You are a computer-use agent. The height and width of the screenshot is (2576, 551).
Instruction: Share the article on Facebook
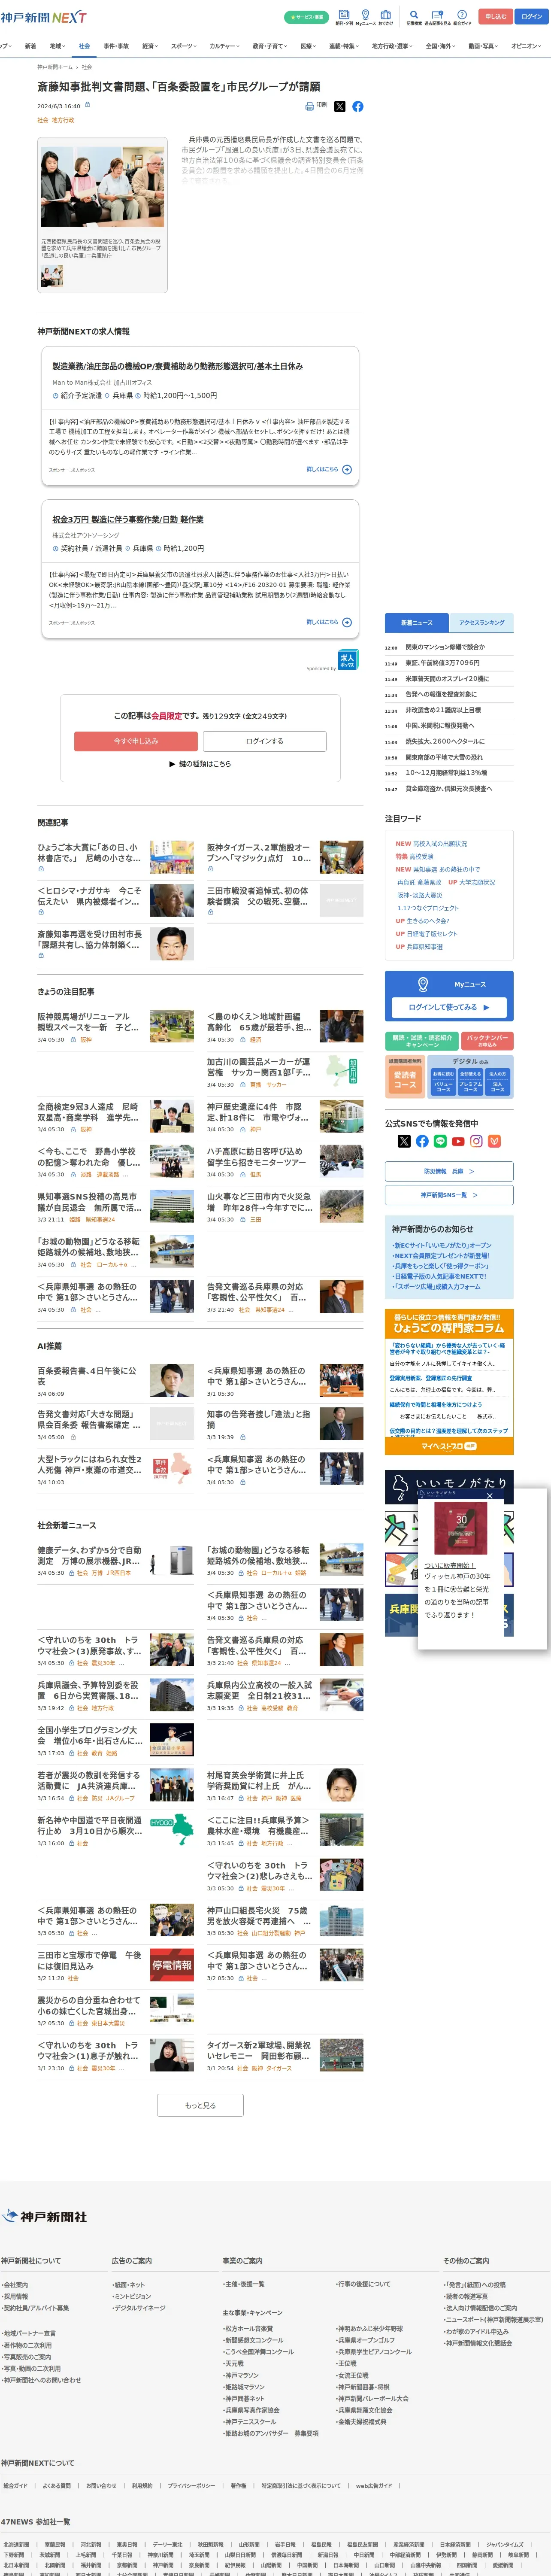pyautogui.click(x=358, y=106)
